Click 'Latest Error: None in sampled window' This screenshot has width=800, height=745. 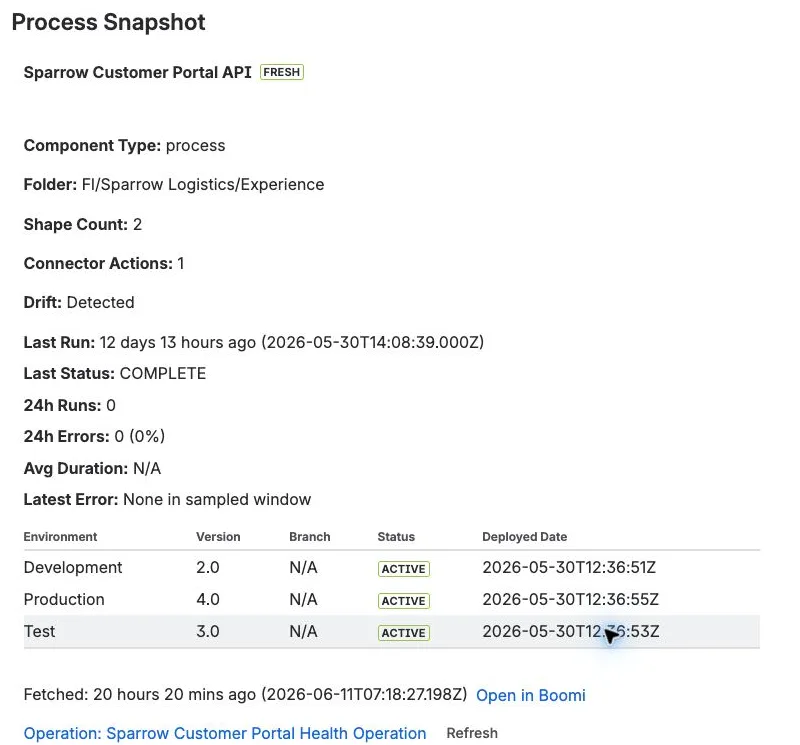(x=167, y=500)
